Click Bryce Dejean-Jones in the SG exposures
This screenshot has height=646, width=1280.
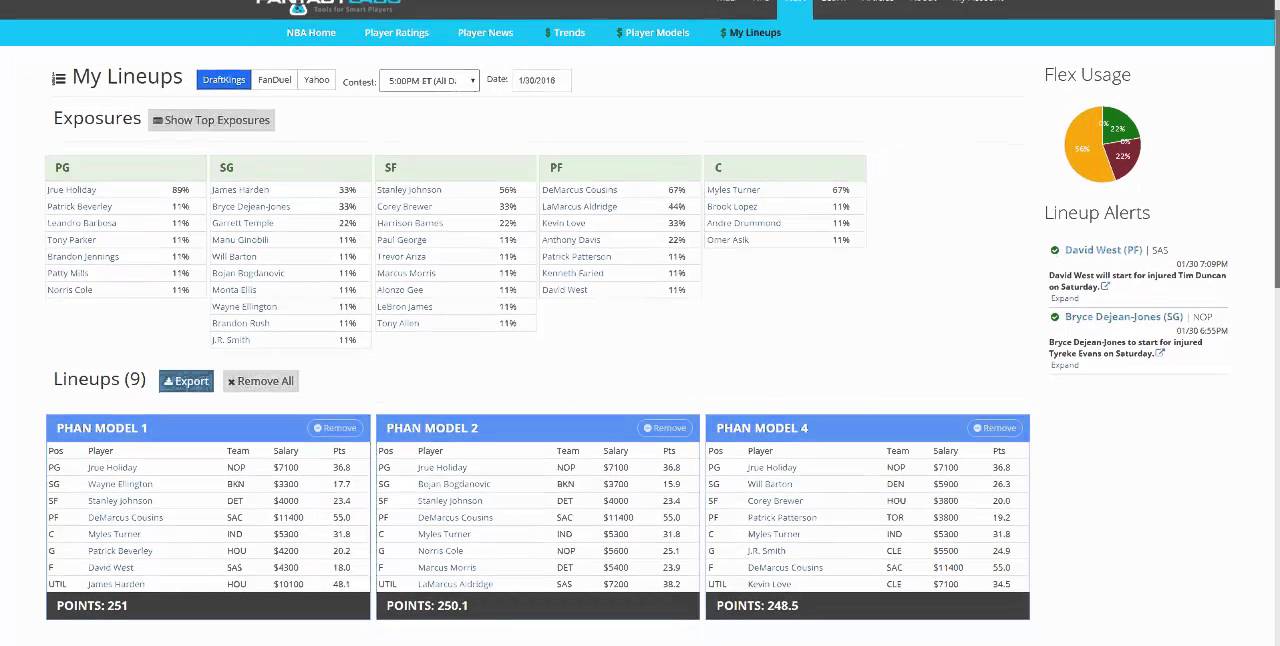pos(251,207)
